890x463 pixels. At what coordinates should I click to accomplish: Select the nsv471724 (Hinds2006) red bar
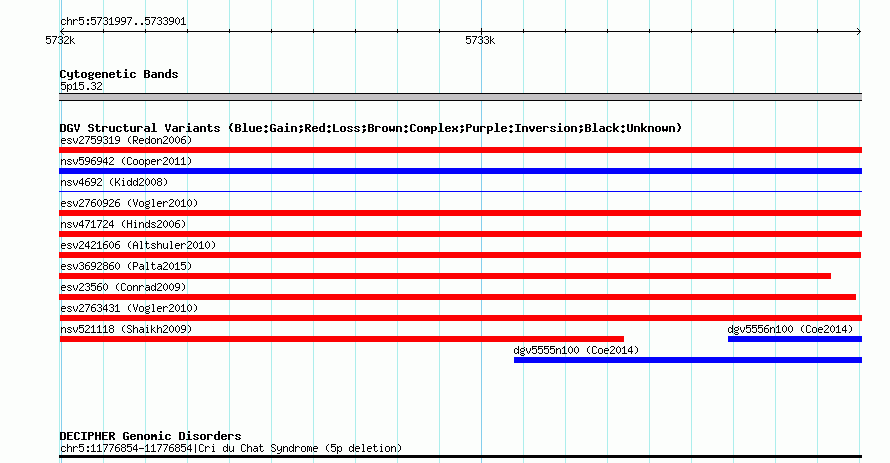pyautogui.click(x=460, y=234)
